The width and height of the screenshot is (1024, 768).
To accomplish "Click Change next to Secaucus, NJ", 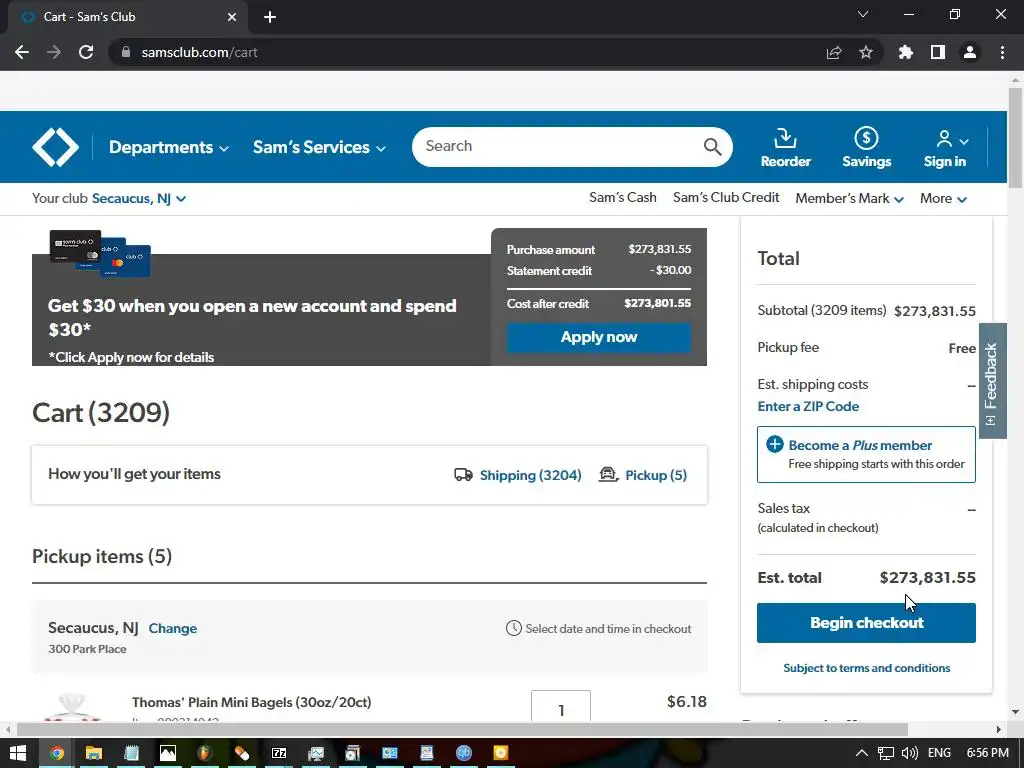I will pyautogui.click(x=172, y=628).
